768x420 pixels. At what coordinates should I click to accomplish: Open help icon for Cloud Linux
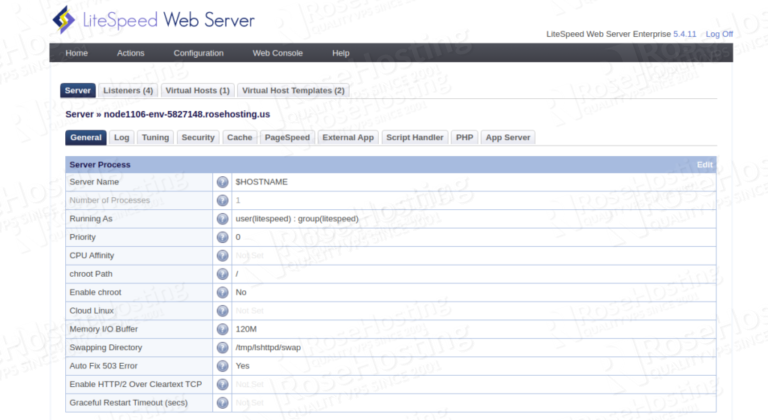tap(222, 311)
